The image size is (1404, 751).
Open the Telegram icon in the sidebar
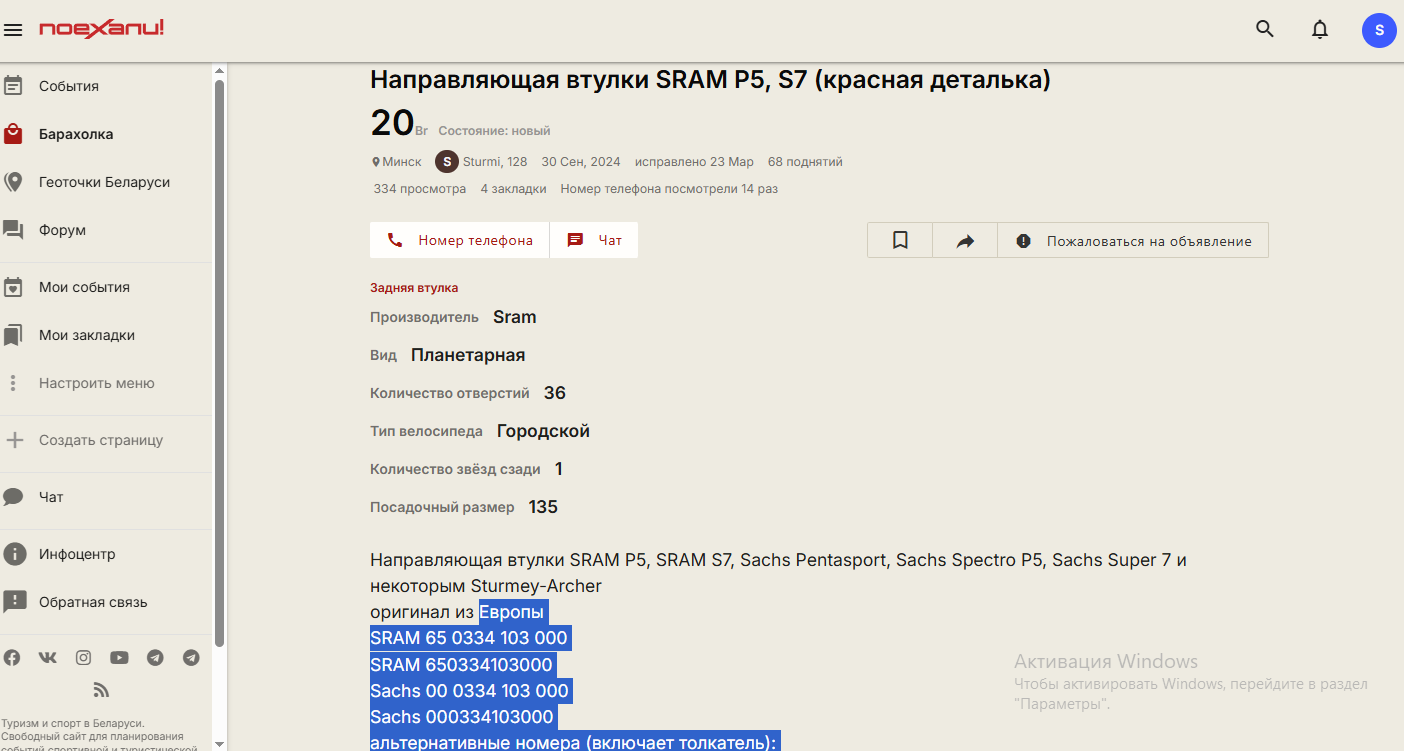tap(155, 657)
